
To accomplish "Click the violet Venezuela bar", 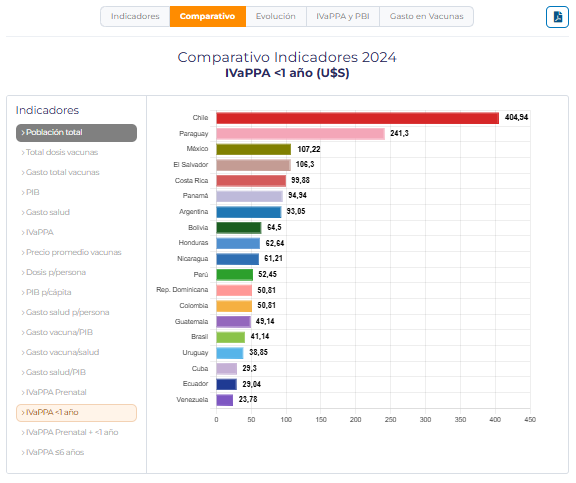I will point(225,400).
